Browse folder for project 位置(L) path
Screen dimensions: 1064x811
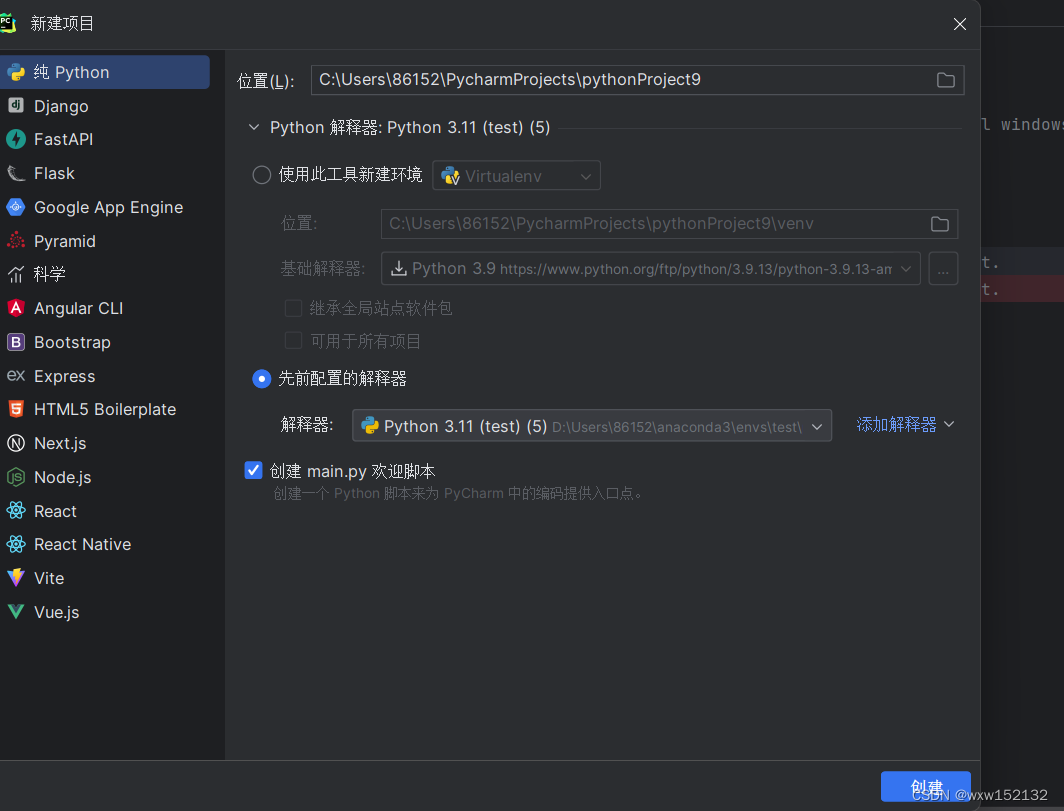(945, 80)
